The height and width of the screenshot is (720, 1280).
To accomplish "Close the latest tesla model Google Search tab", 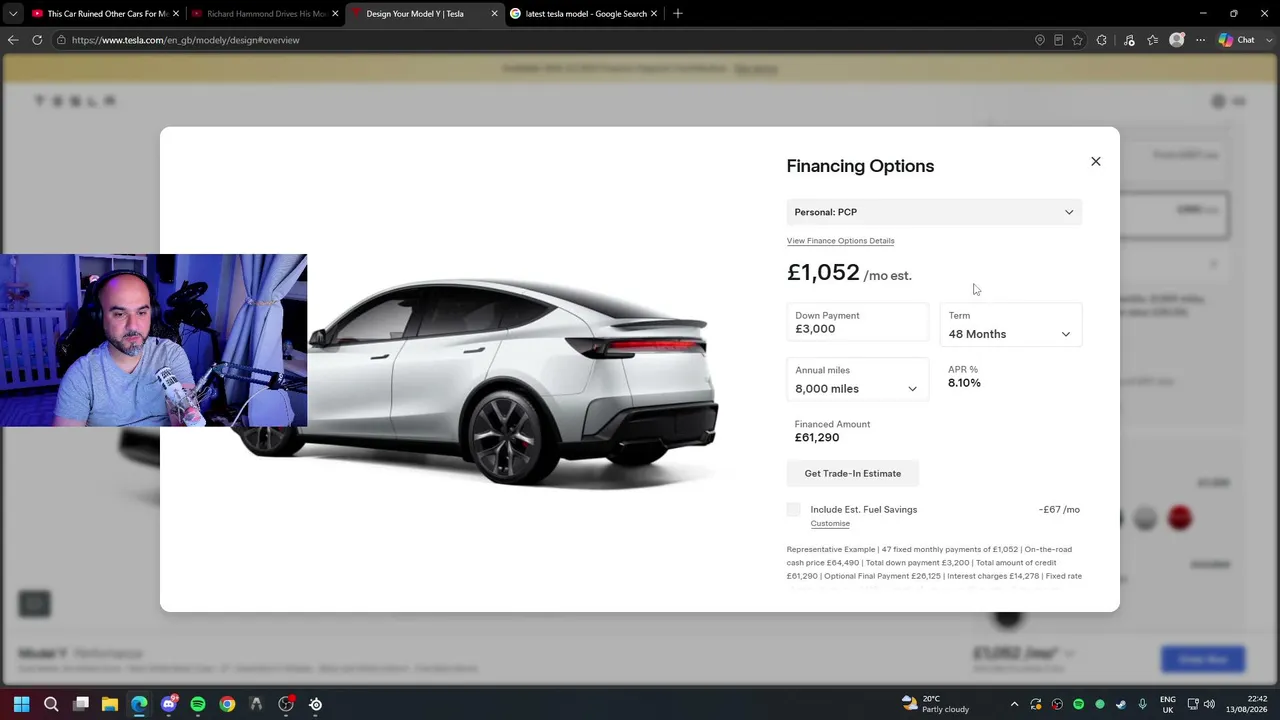I will (654, 14).
